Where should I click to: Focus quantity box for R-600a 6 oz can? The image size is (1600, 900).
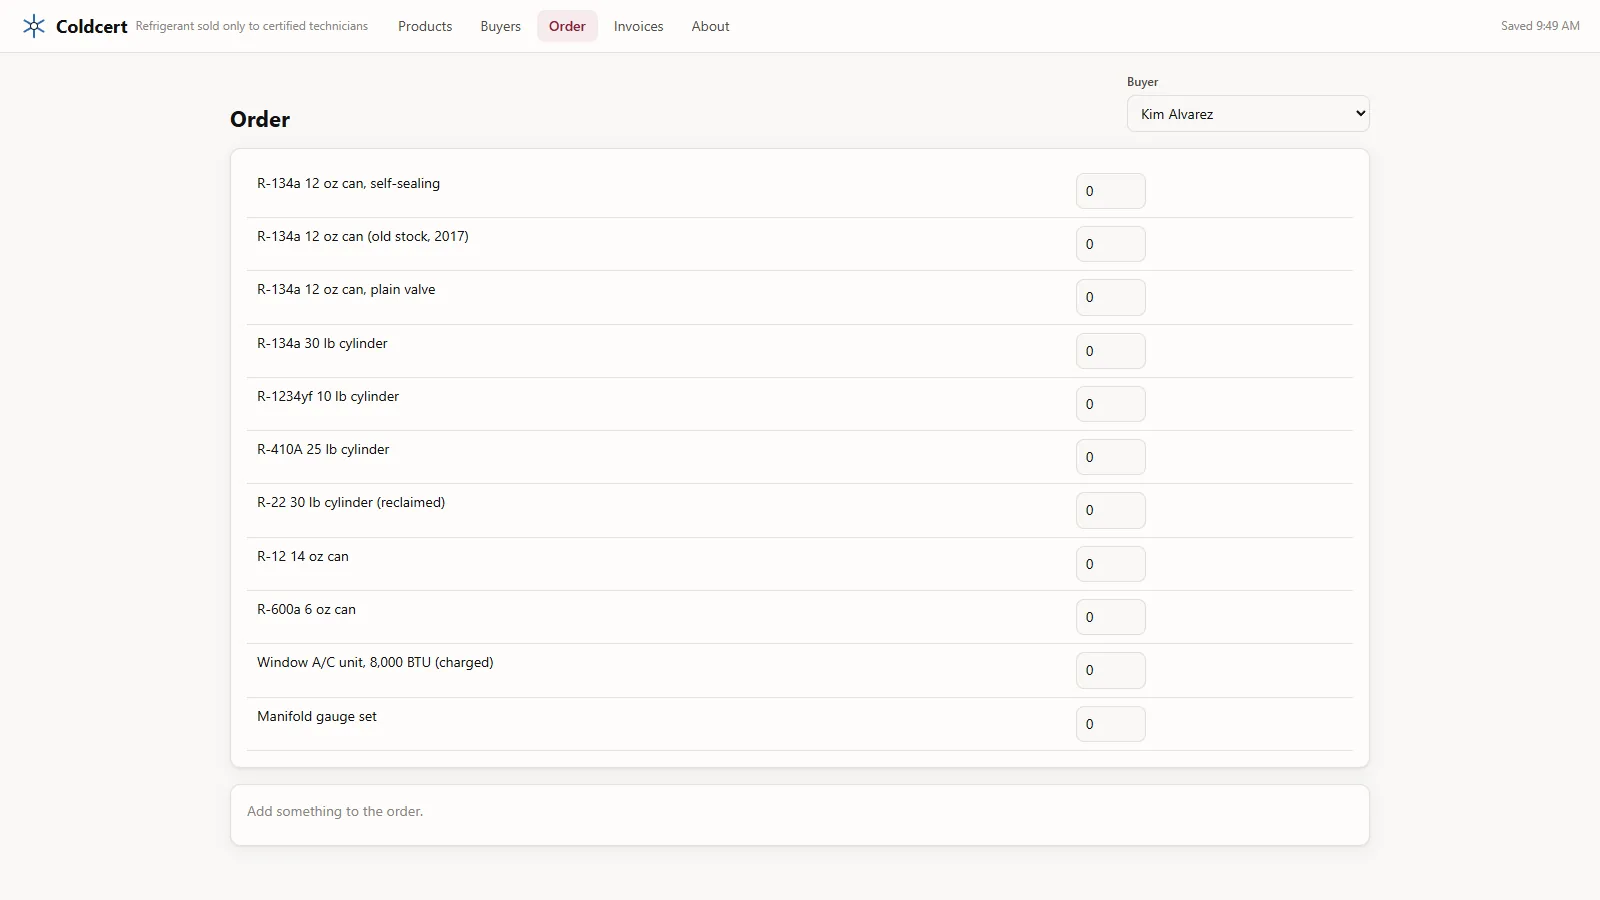[1110, 617]
